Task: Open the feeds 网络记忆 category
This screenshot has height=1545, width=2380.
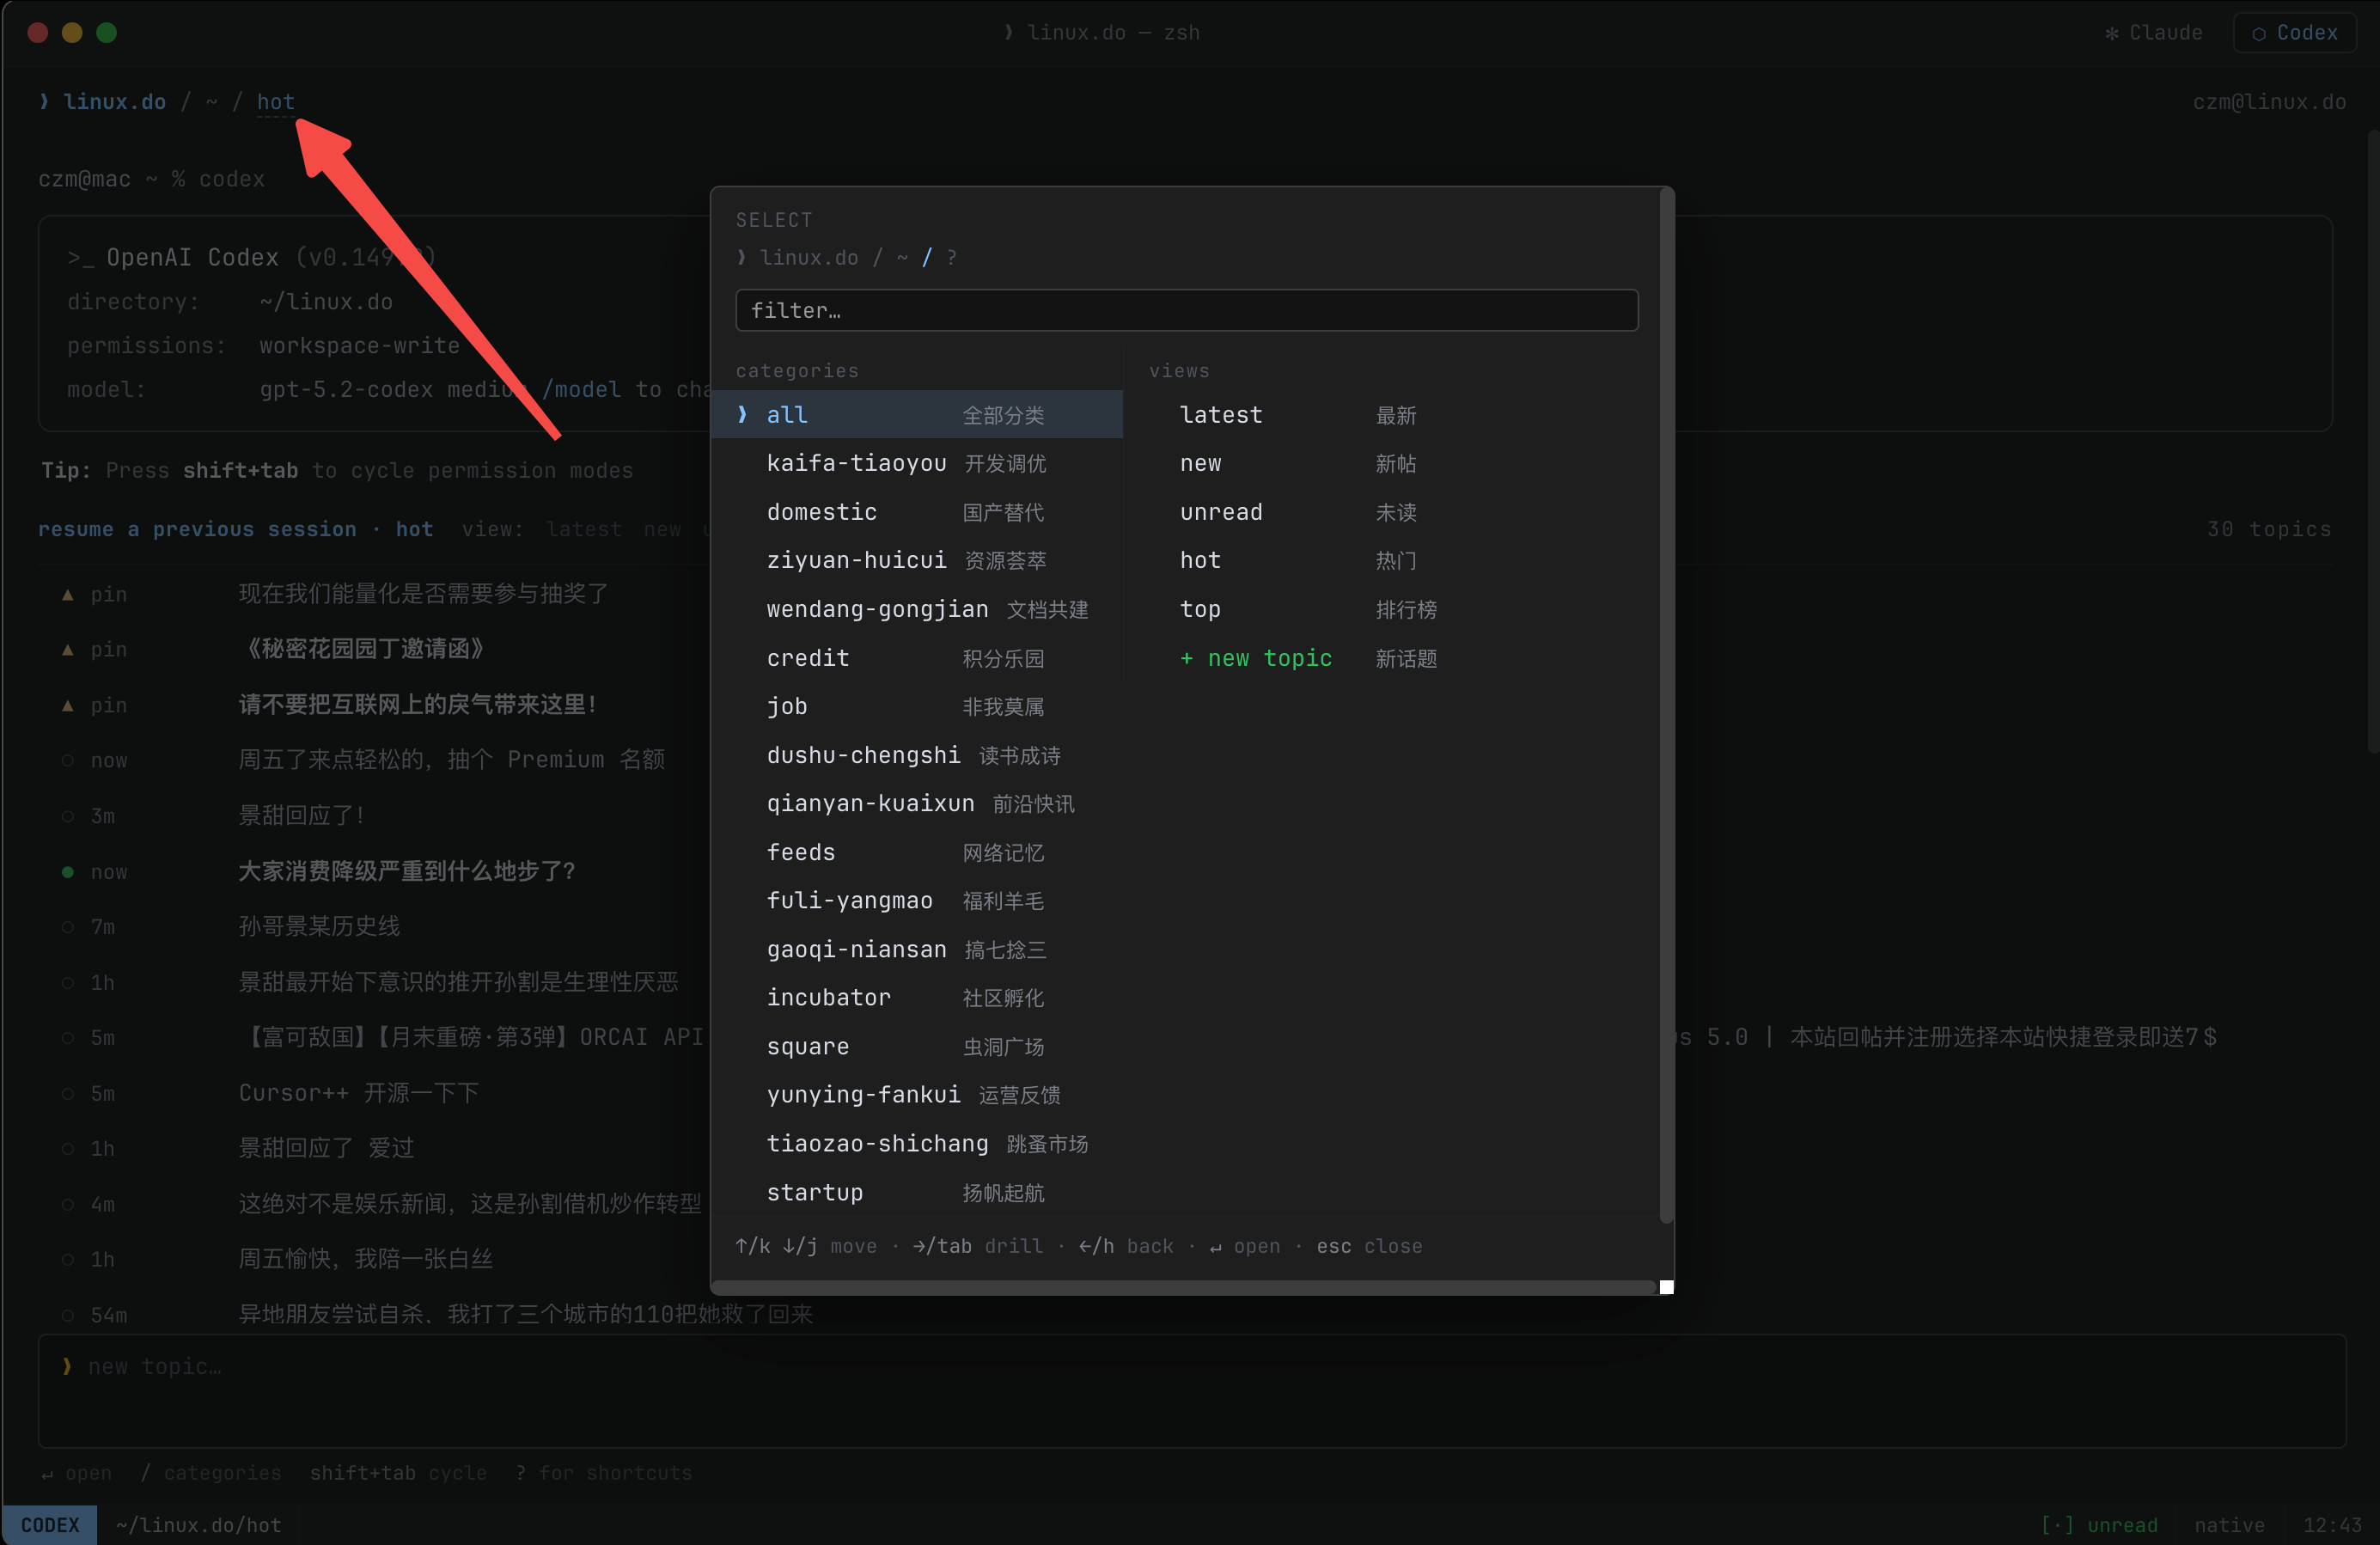Action: click(917, 852)
